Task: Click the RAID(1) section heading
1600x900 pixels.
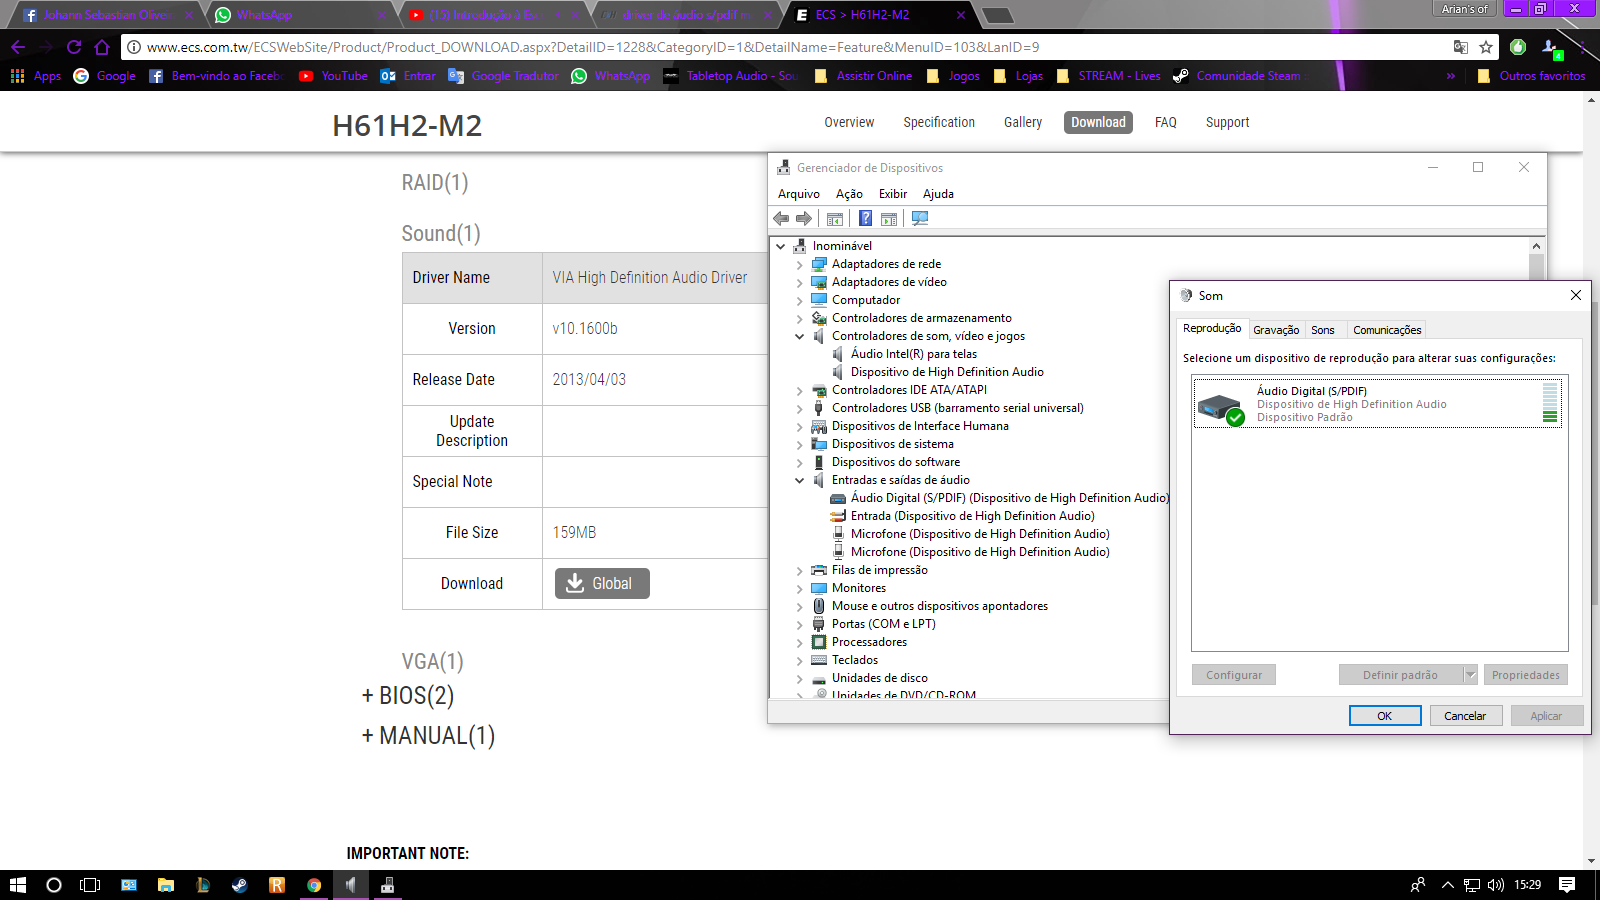Action: click(x=435, y=182)
